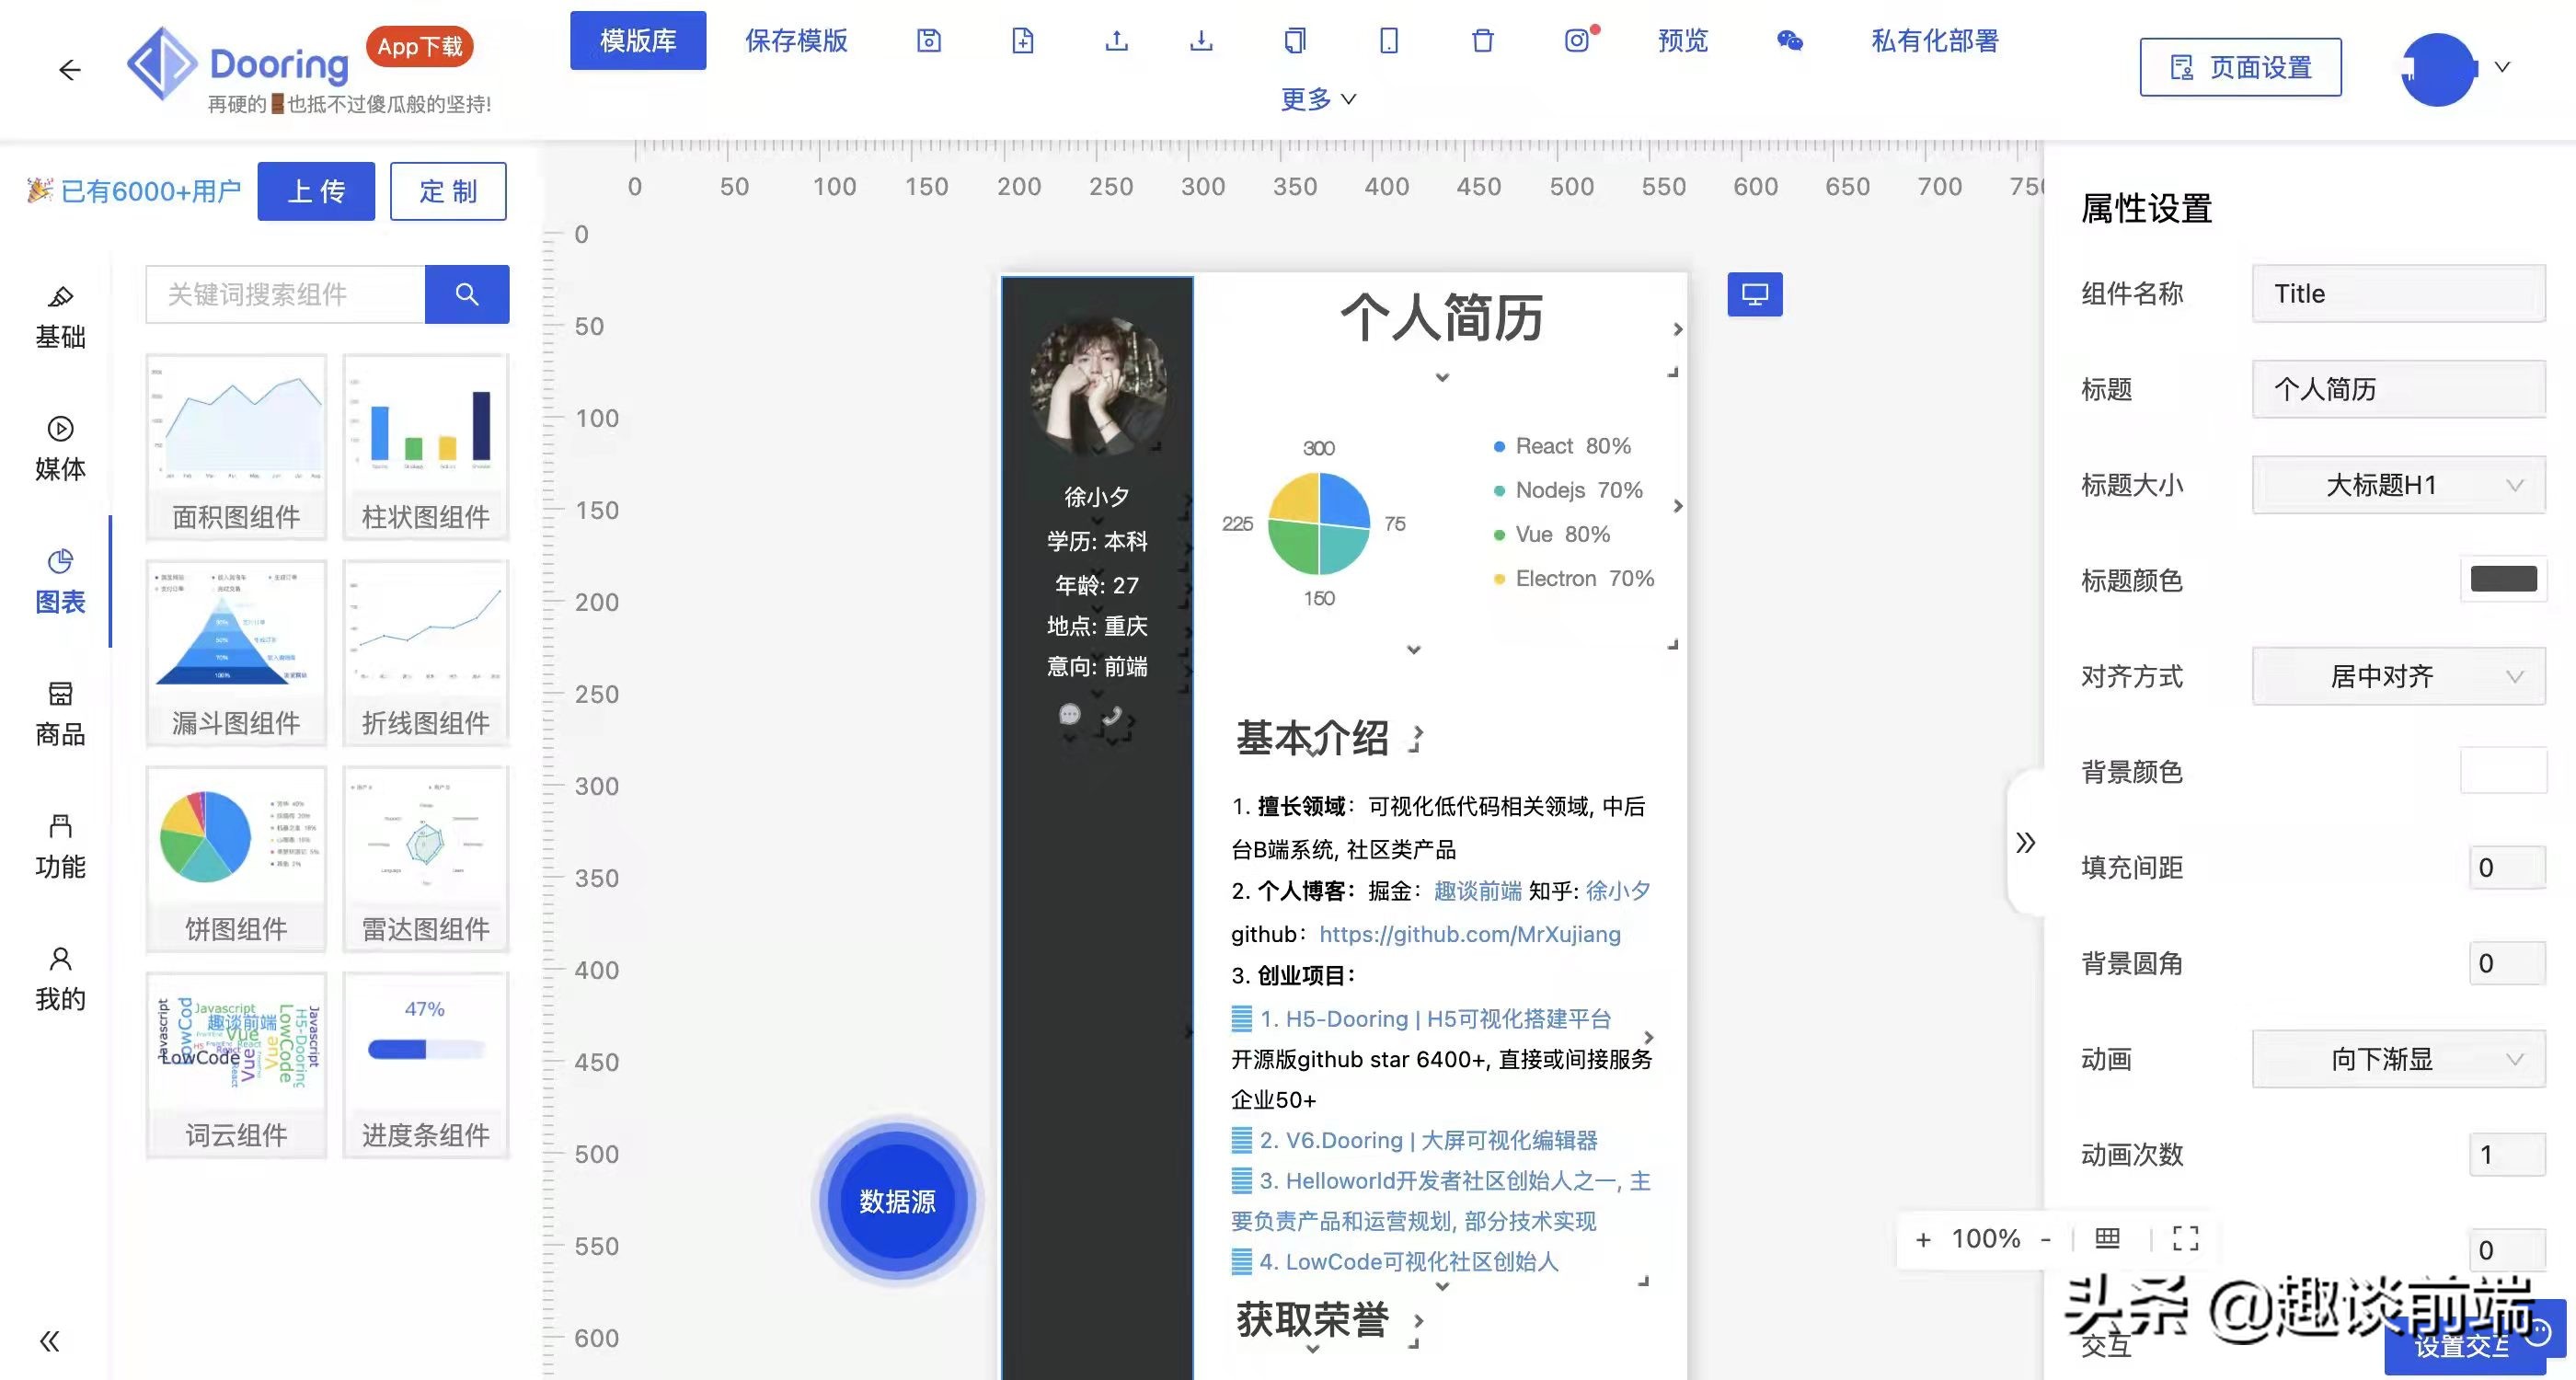Click the 动画次数 number field
Image resolution: width=2576 pixels, height=1380 pixels.
point(2507,1155)
